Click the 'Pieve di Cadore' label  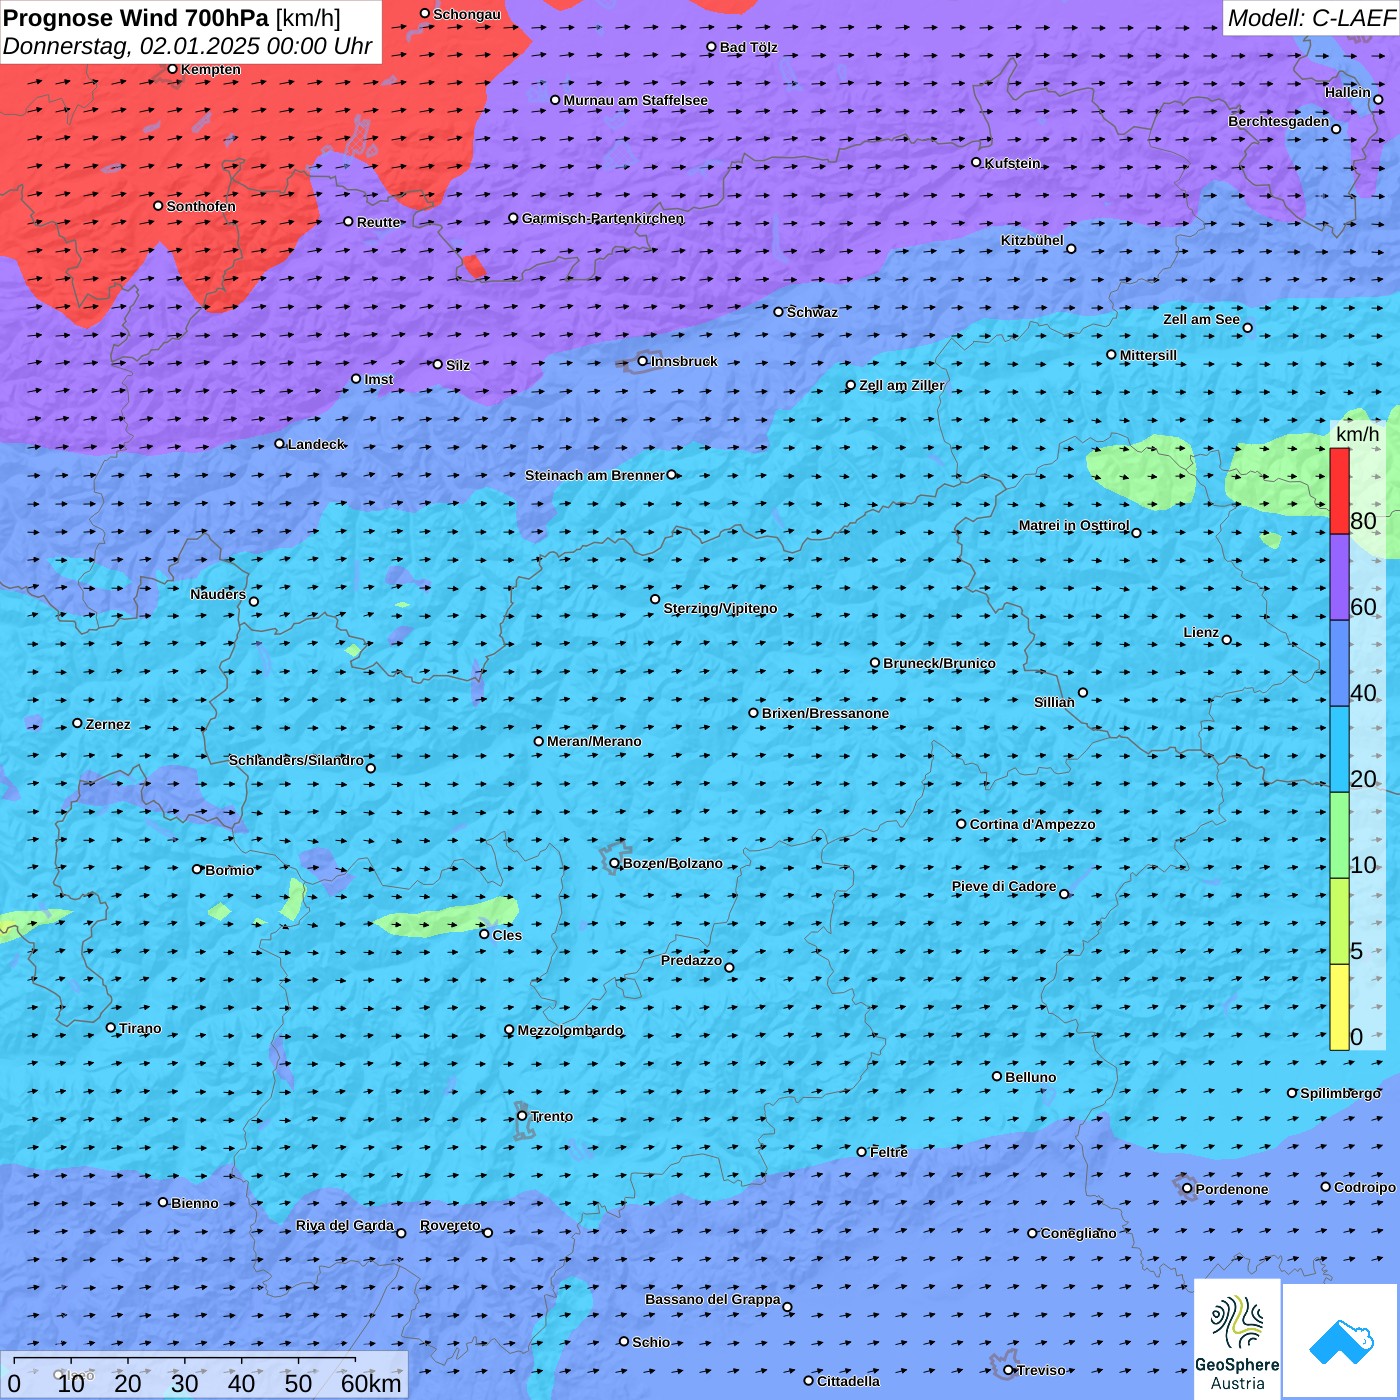click(1004, 886)
